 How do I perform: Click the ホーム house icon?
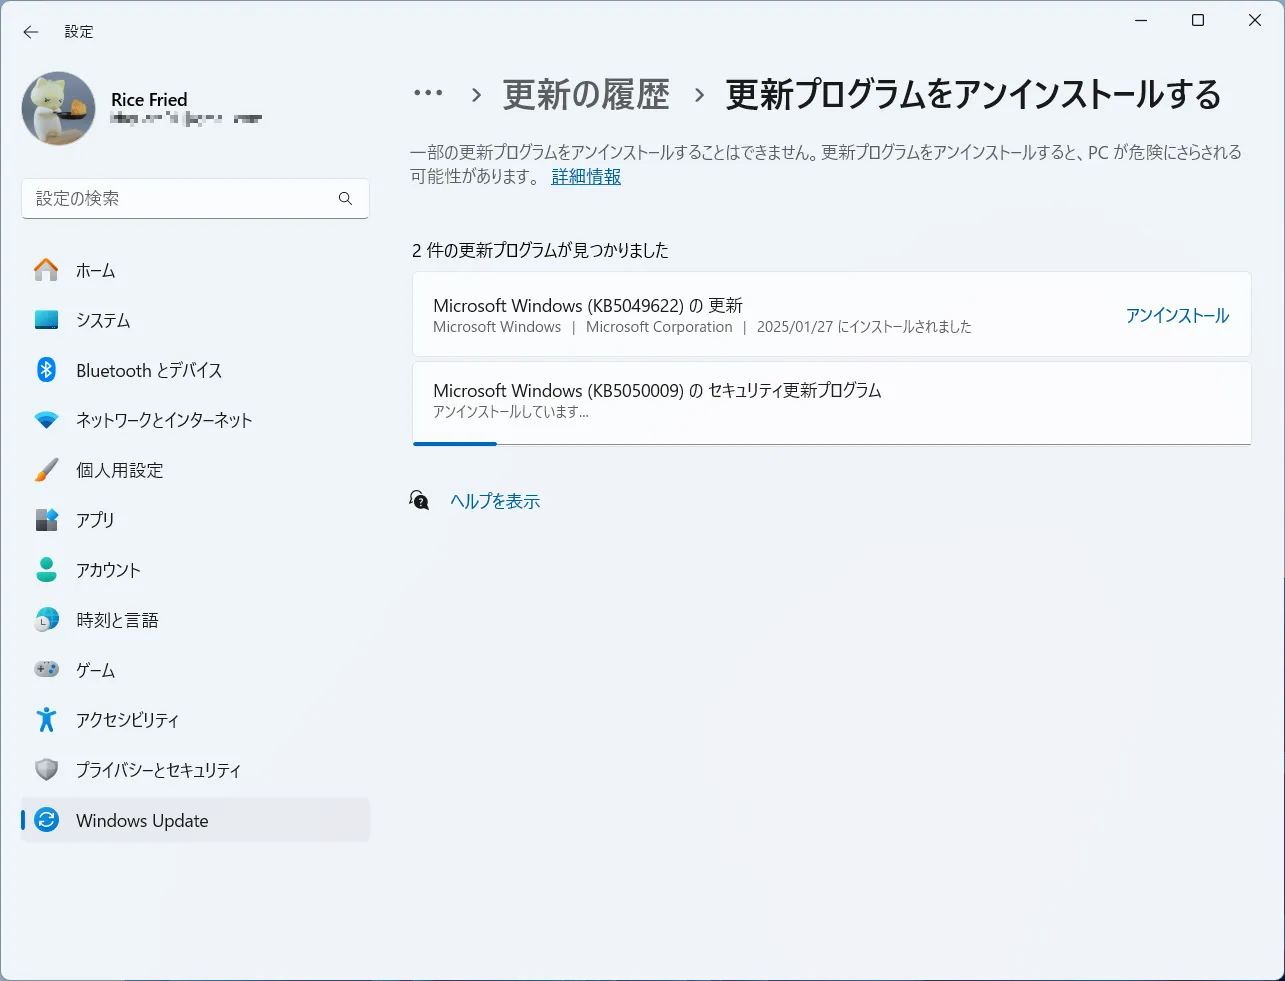(46, 270)
